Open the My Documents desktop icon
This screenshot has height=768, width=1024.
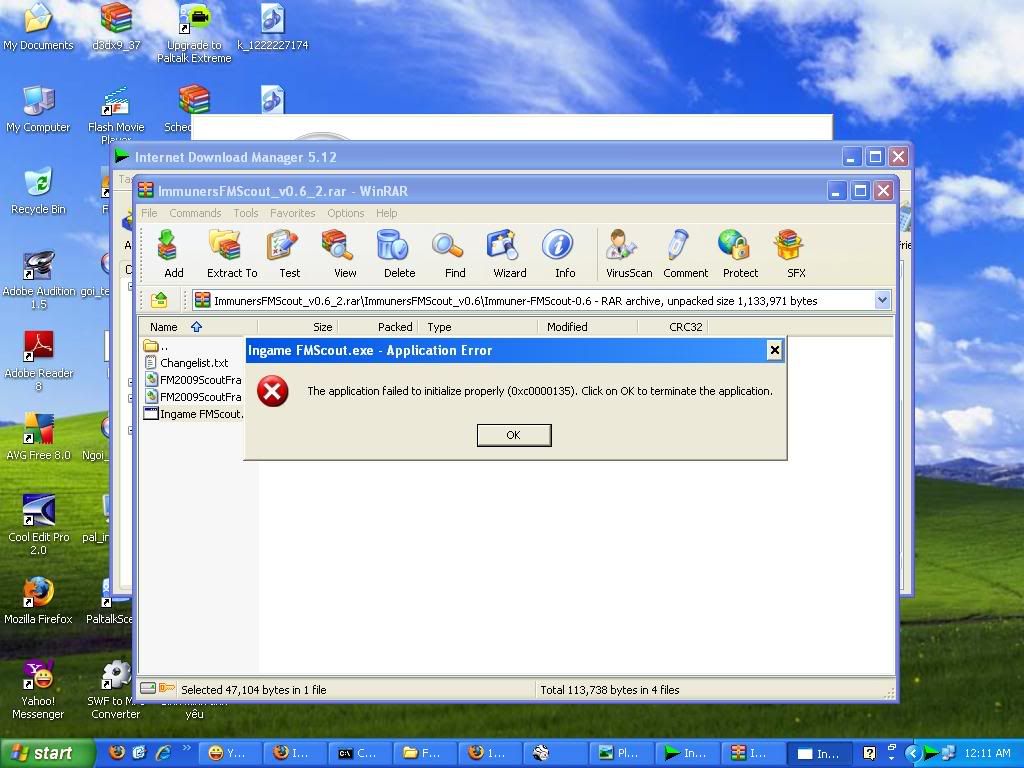(x=38, y=26)
